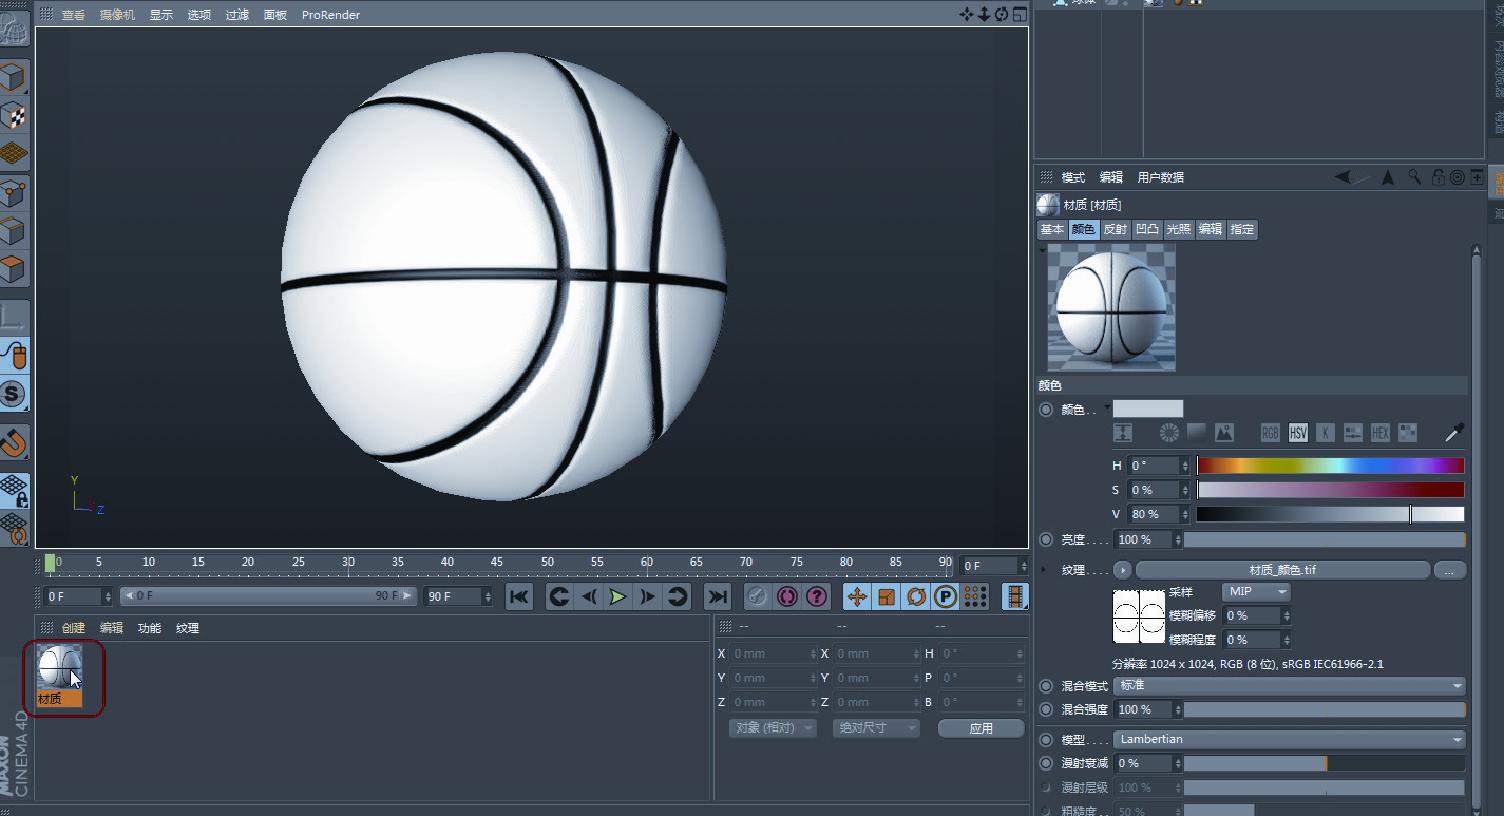Jump to the animation end frame
Screen dimensions: 1504x816
717,597
